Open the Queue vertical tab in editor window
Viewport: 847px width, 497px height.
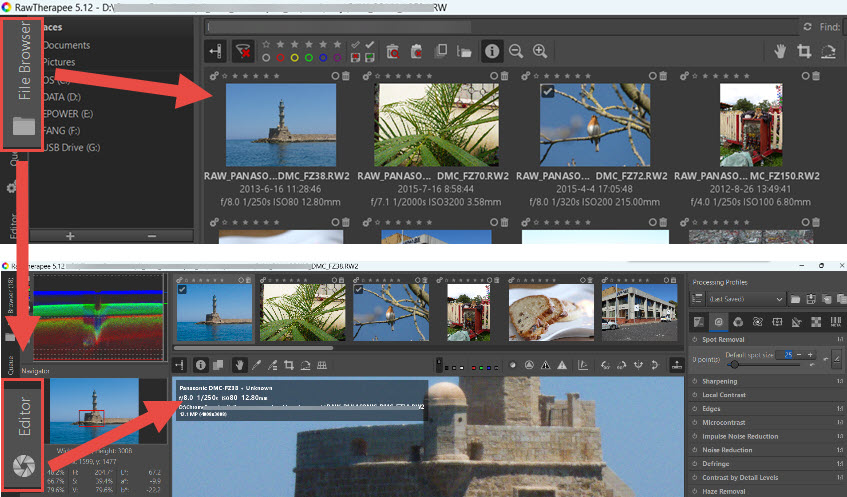point(11,365)
